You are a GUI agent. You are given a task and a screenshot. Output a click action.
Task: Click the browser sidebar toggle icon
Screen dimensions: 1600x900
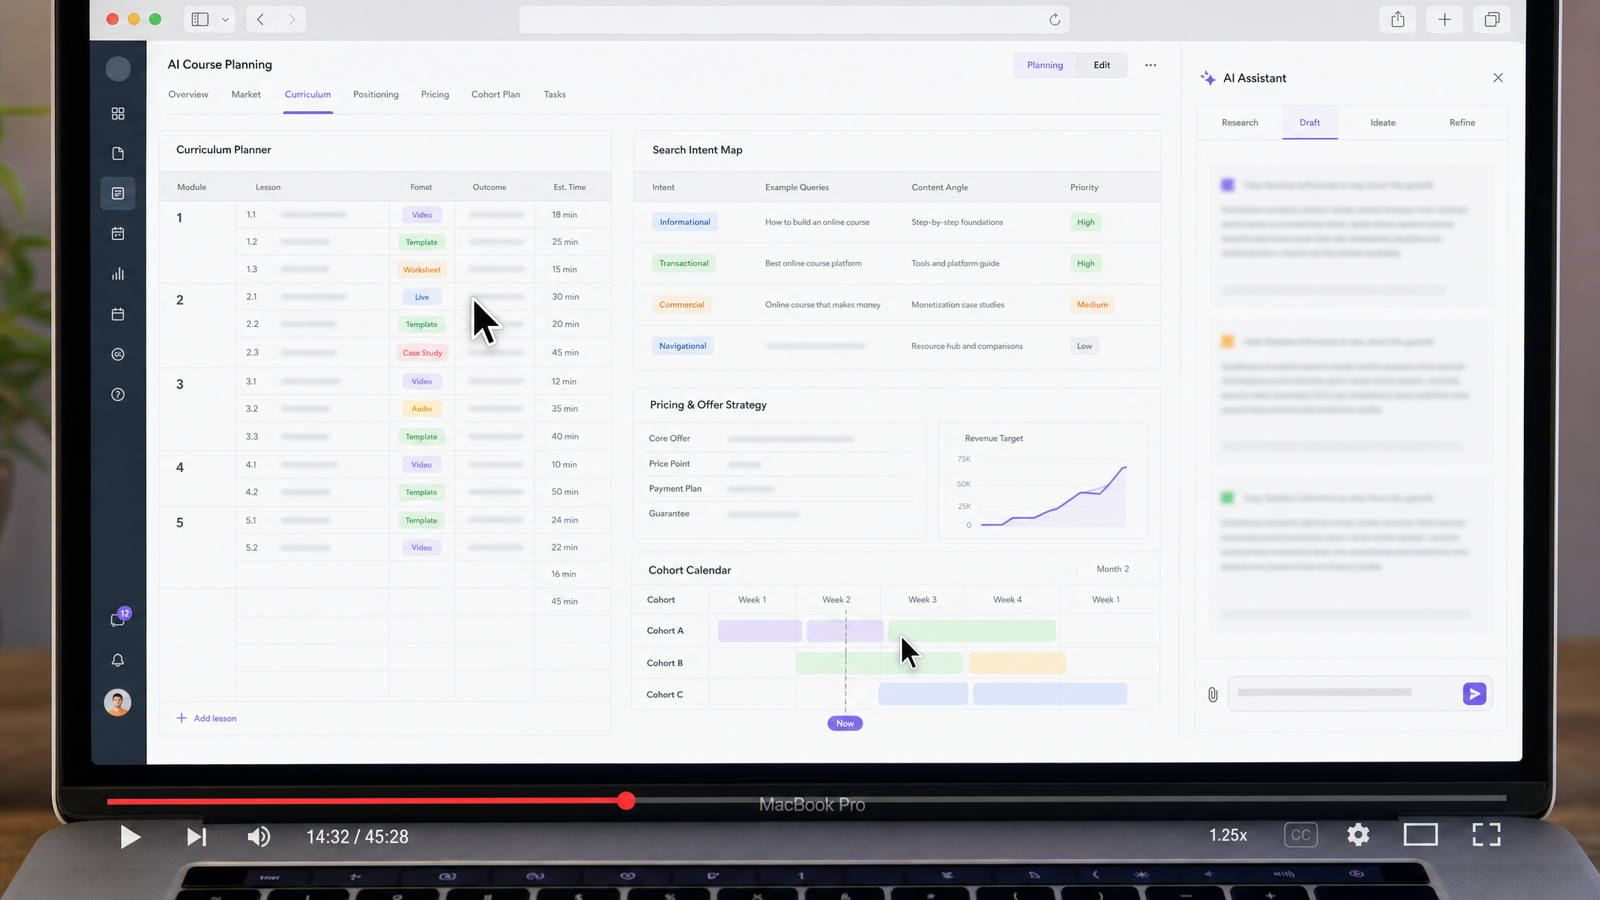click(200, 19)
